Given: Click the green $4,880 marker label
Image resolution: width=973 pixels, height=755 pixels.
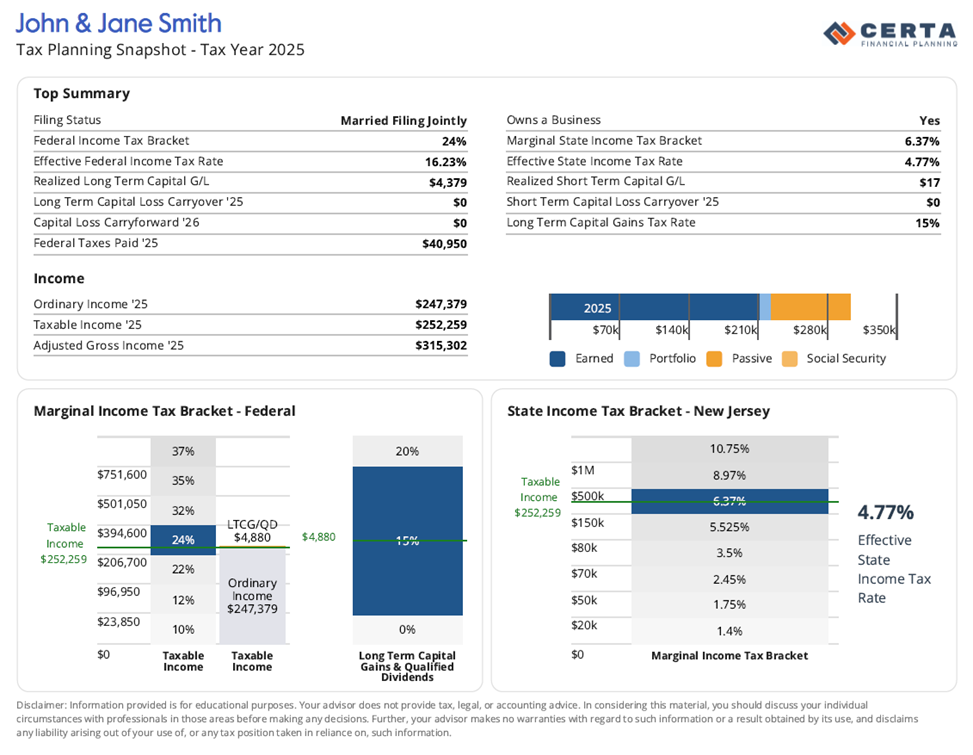Looking at the screenshot, I should 318,537.
